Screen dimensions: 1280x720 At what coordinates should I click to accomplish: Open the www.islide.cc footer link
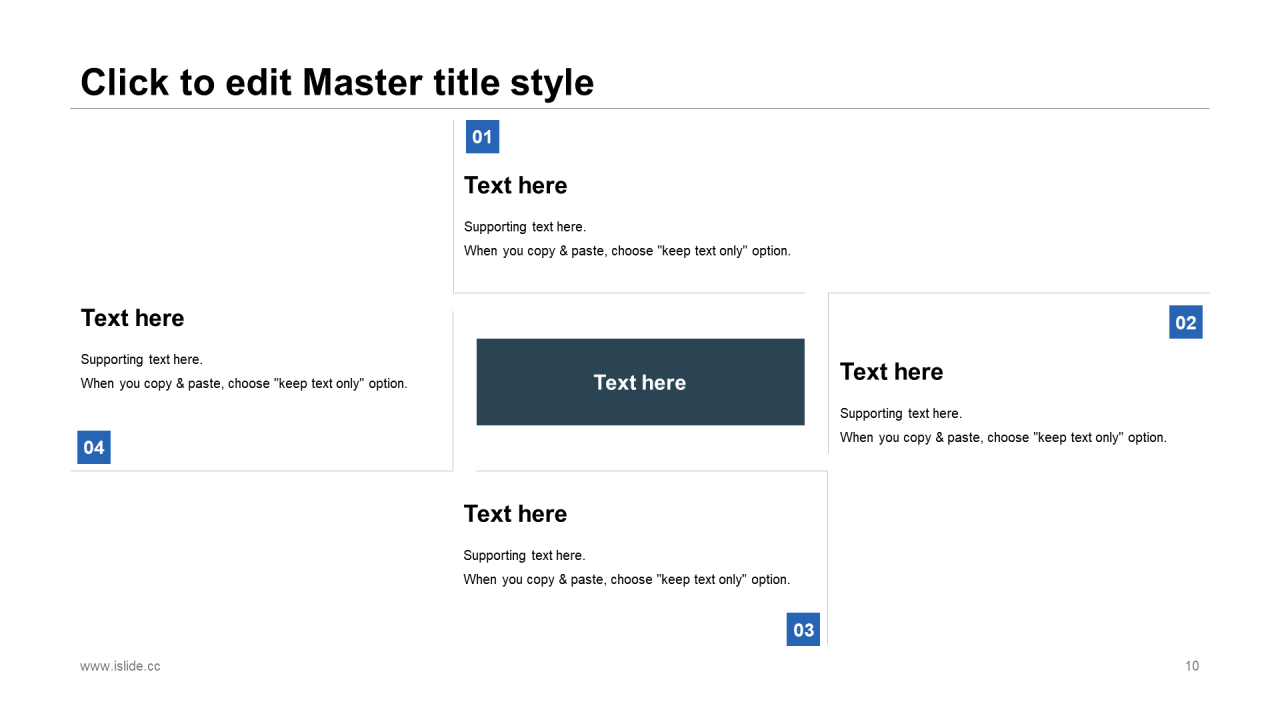pyautogui.click(x=120, y=666)
